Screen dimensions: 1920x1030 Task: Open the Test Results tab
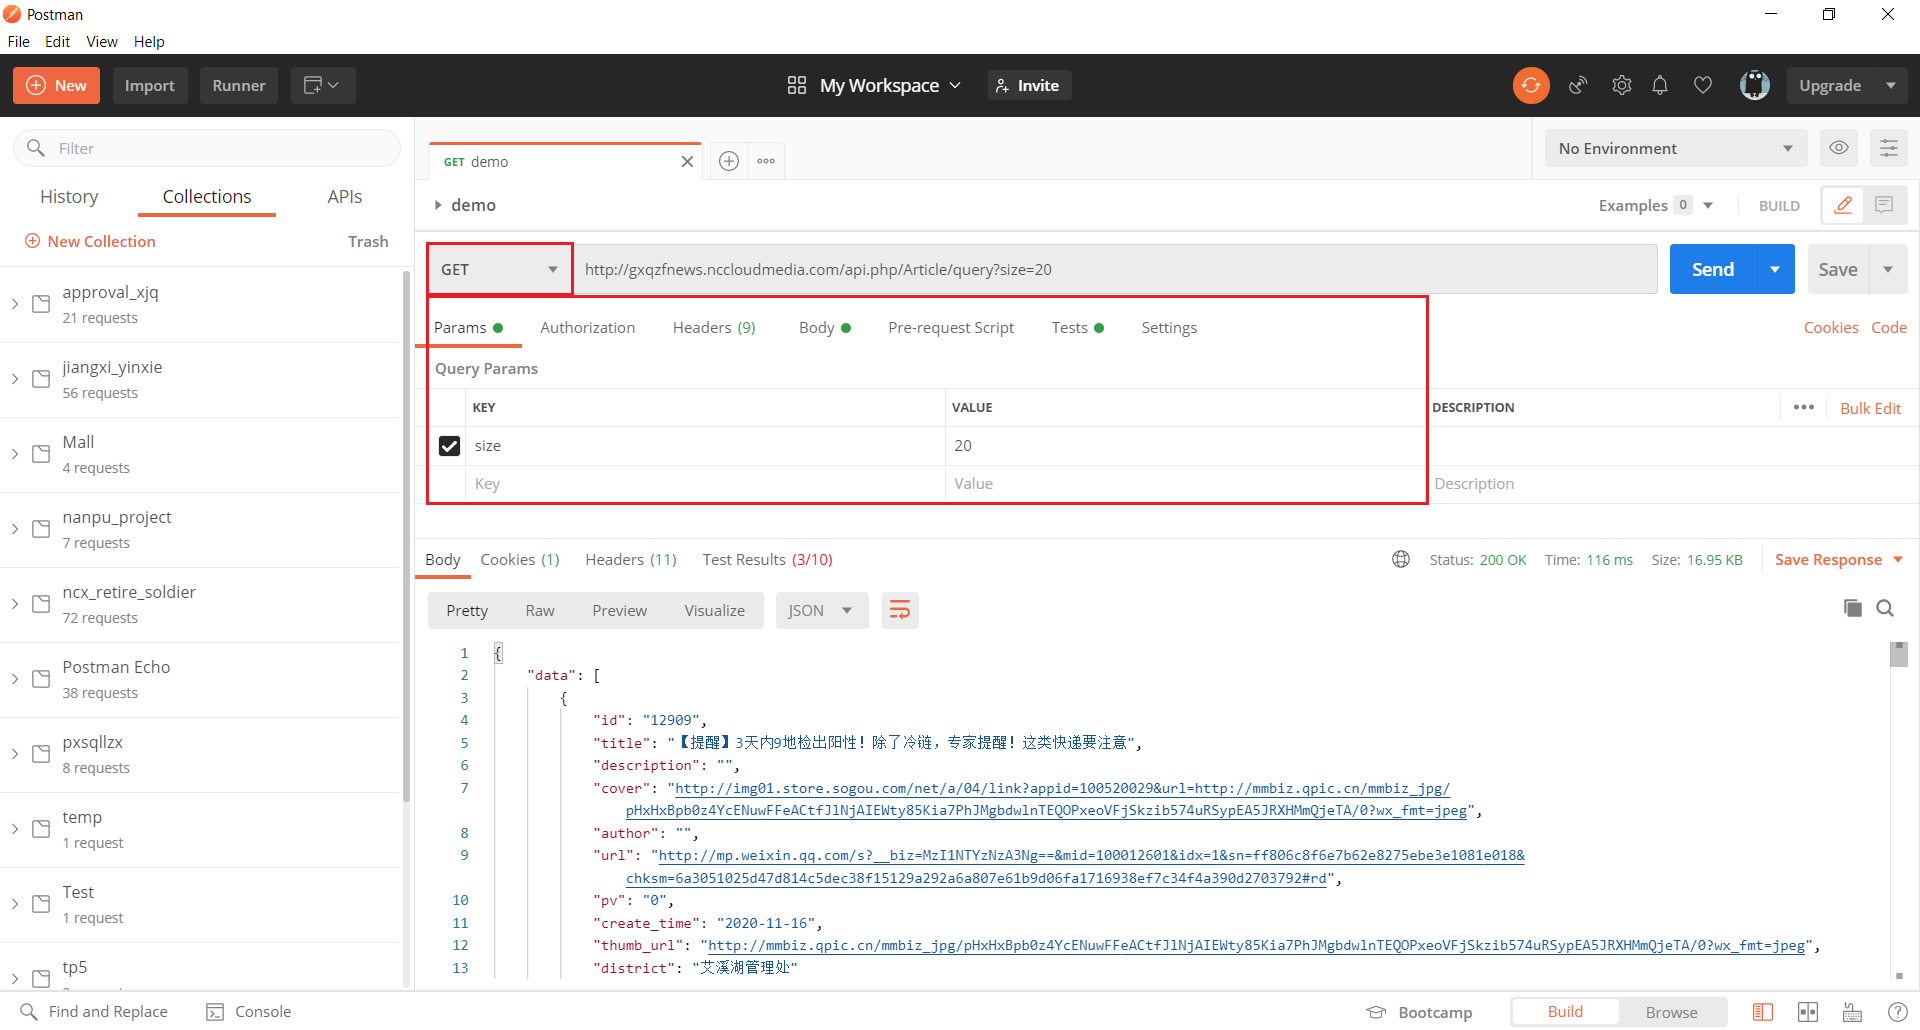767,560
